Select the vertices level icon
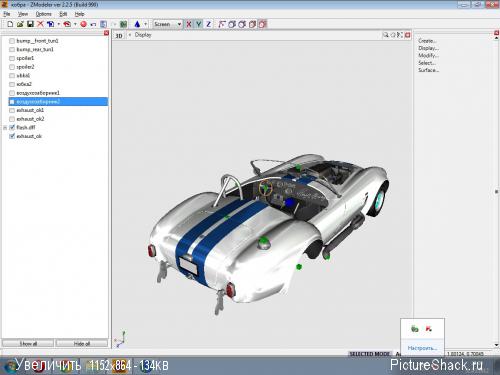The image size is (500, 375). (x=222, y=24)
